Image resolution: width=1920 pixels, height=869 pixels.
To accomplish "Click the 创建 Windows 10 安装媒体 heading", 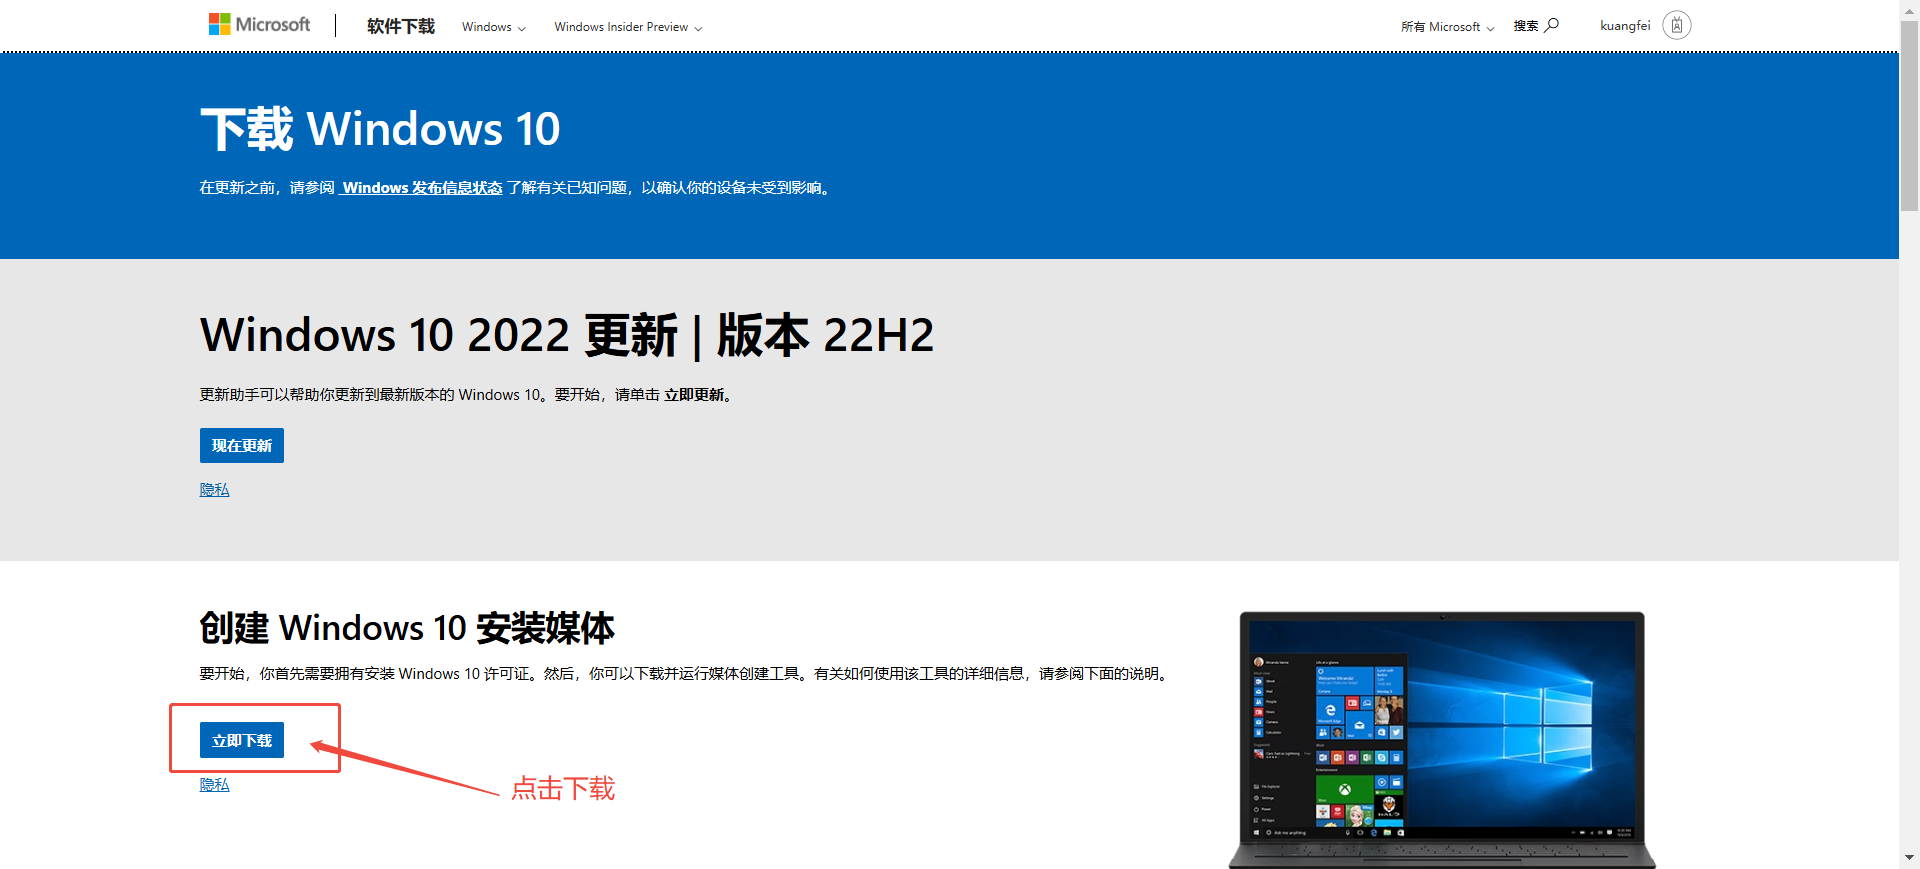I will tap(407, 628).
